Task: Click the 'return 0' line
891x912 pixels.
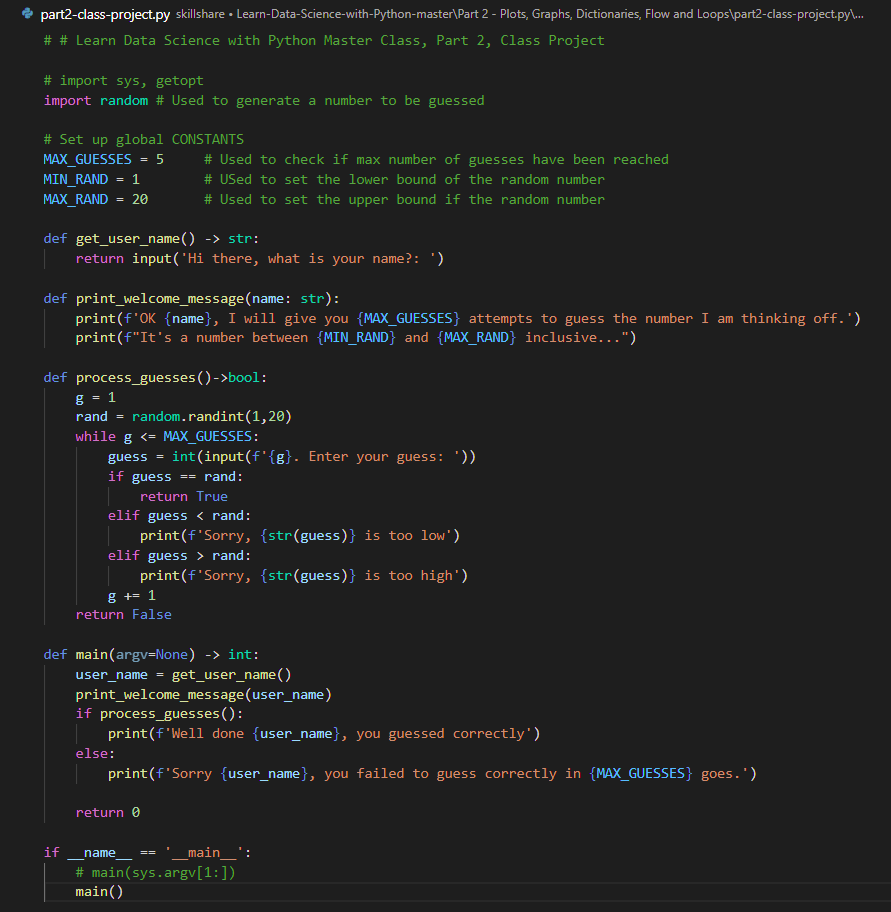Action: (108, 813)
